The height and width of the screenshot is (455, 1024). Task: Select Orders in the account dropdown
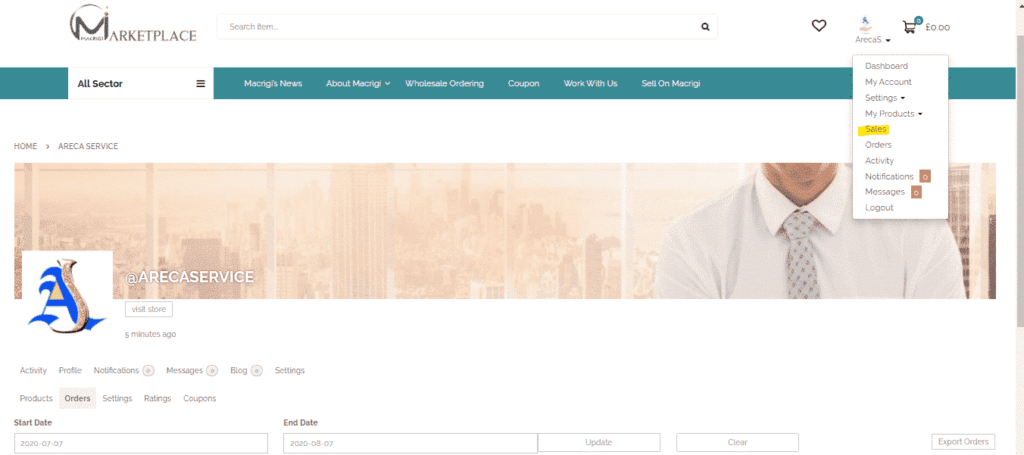[878, 145]
